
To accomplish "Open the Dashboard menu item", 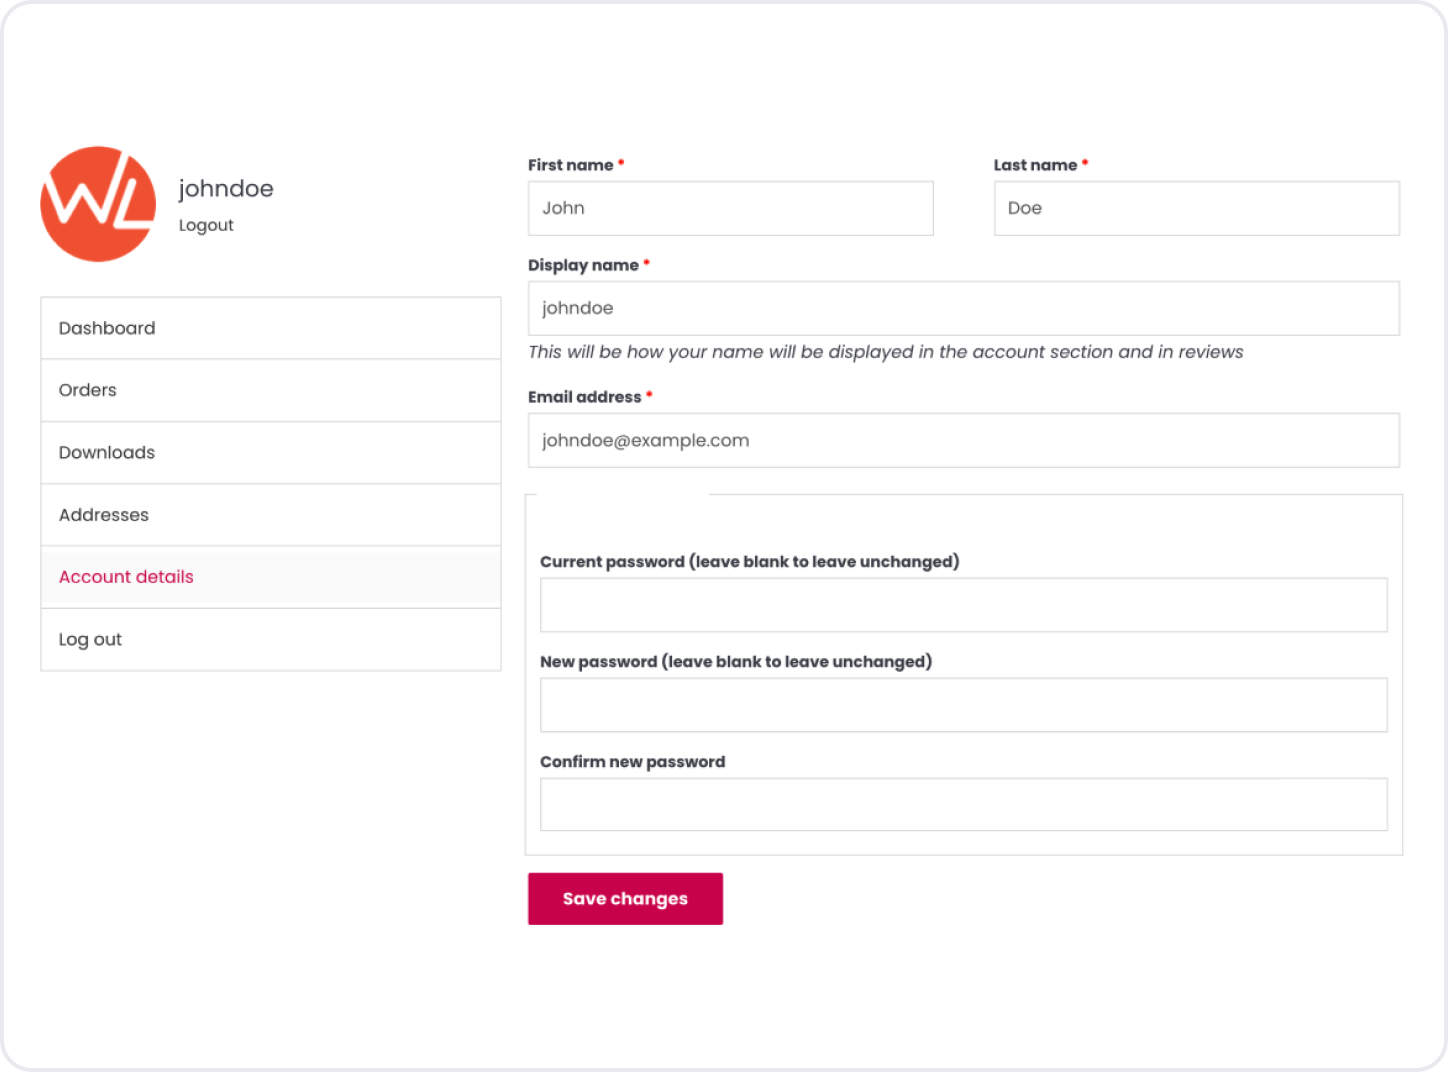I will (107, 328).
